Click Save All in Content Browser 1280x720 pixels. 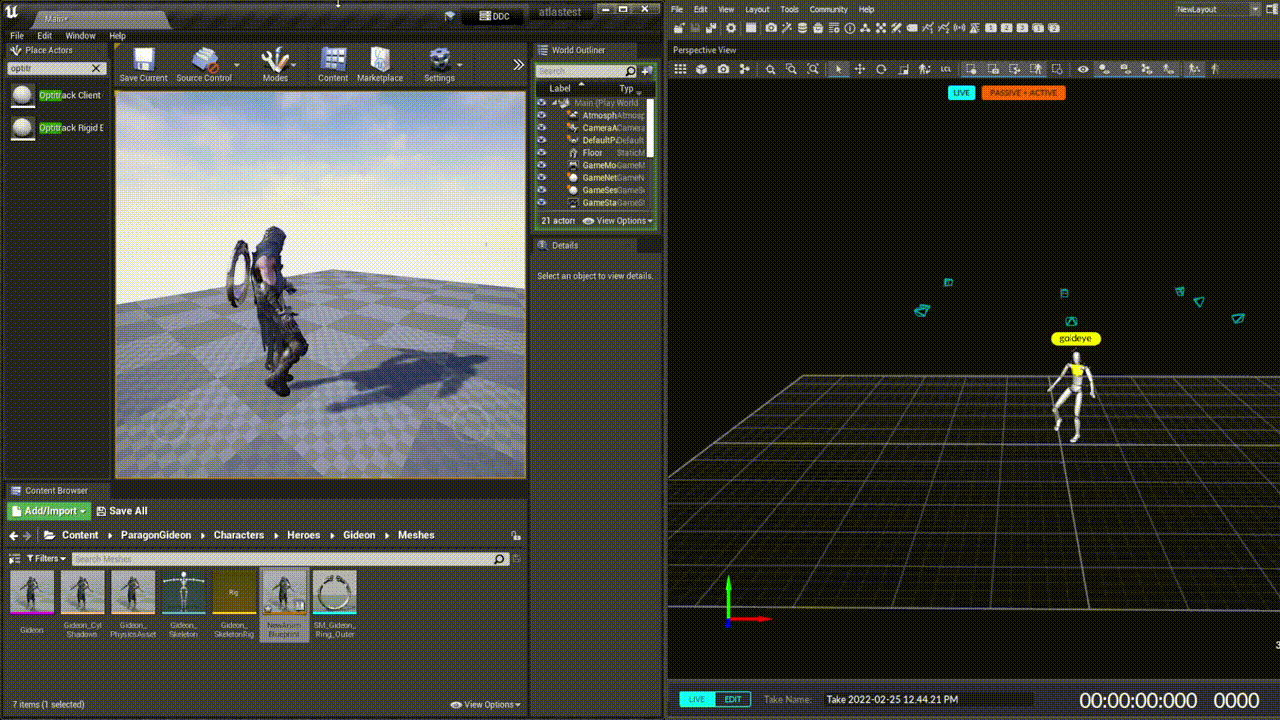[122, 511]
